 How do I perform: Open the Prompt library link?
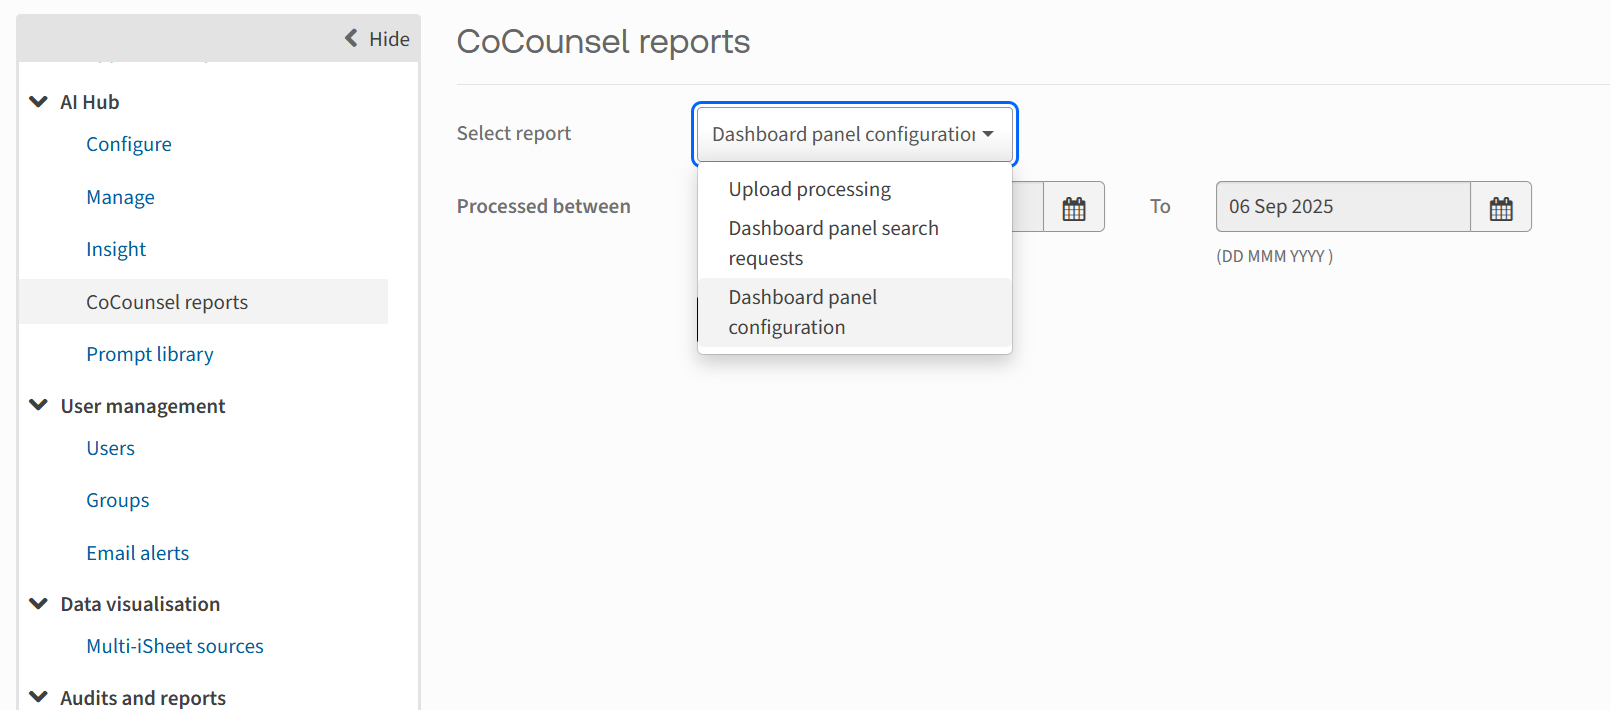click(150, 354)
